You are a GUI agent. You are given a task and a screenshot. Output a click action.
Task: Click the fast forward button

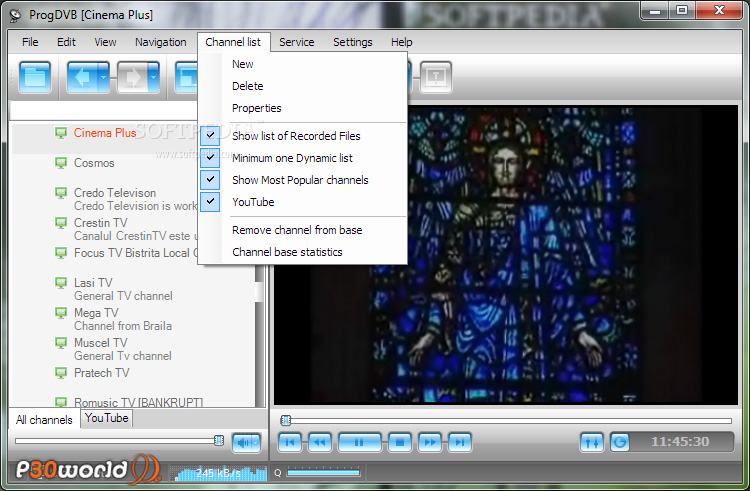(x=430, y=442)
